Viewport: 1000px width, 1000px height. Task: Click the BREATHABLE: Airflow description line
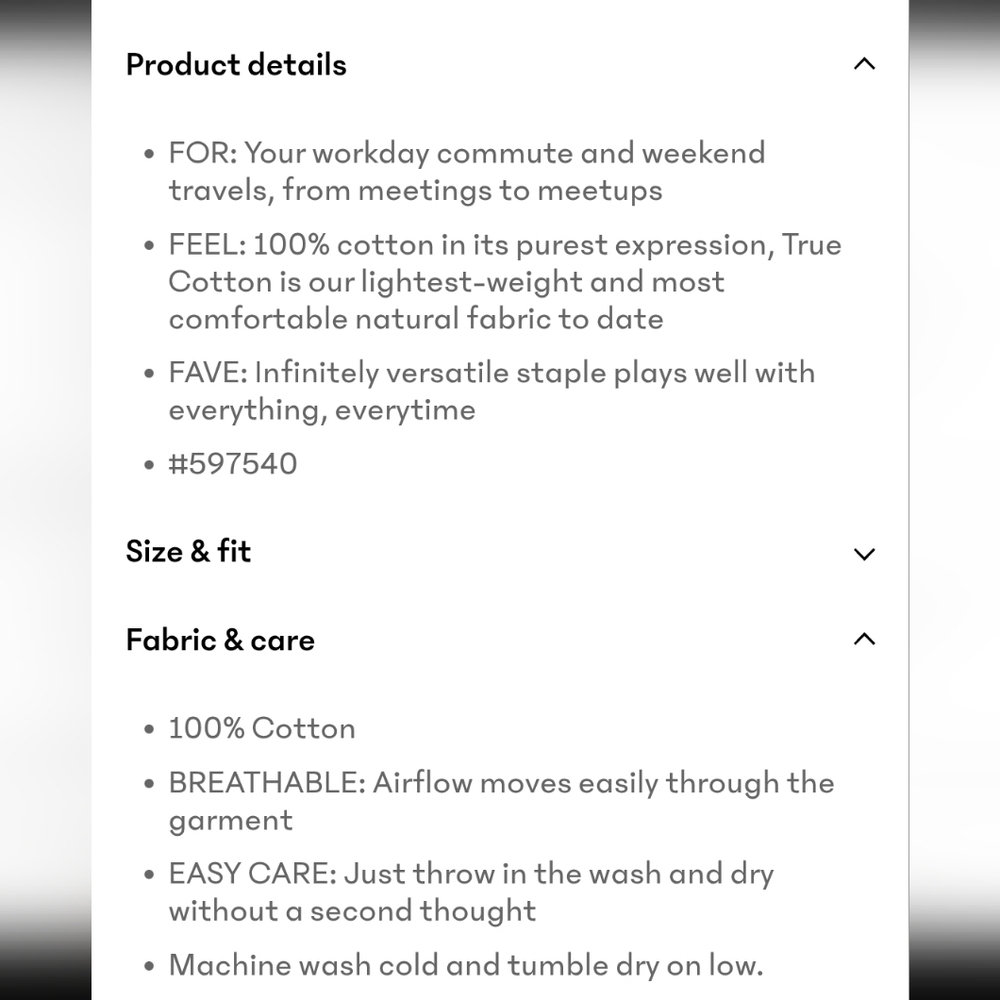point(501,783)
